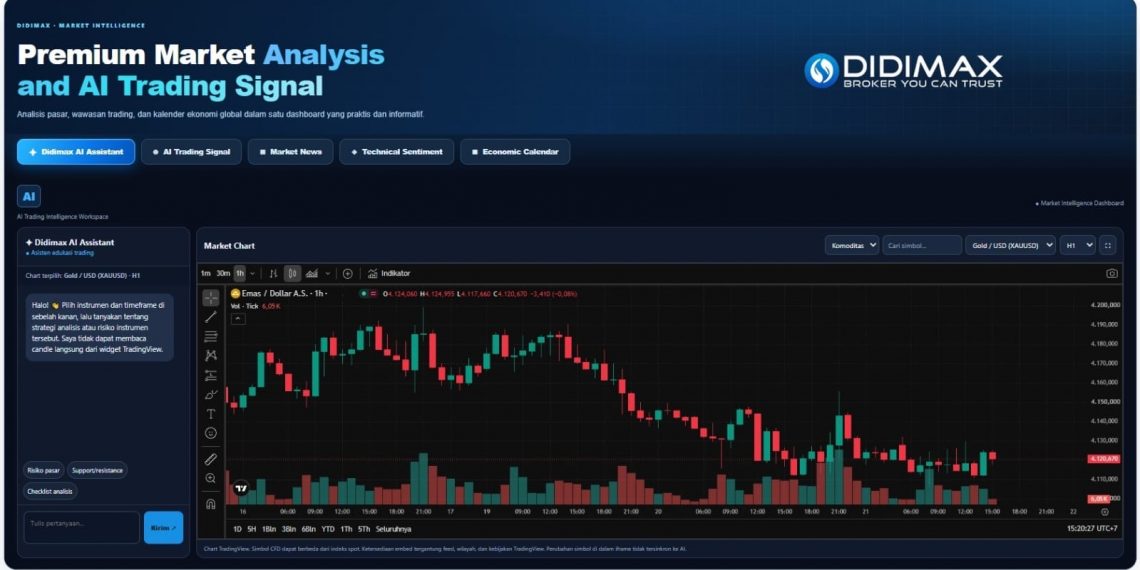This screenshot has height=570, width=1140.
Task: Select the 1m timeframe
Action: (206, 273)
